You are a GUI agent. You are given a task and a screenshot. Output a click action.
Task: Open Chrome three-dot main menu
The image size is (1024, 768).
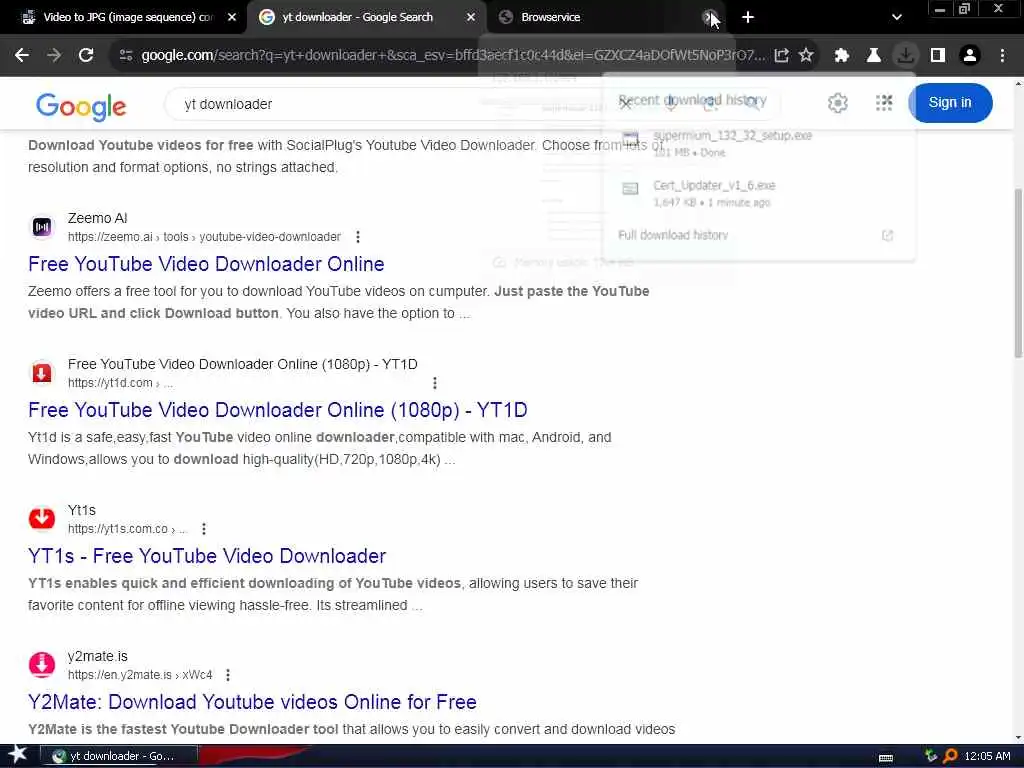[x=1002, y=56]
